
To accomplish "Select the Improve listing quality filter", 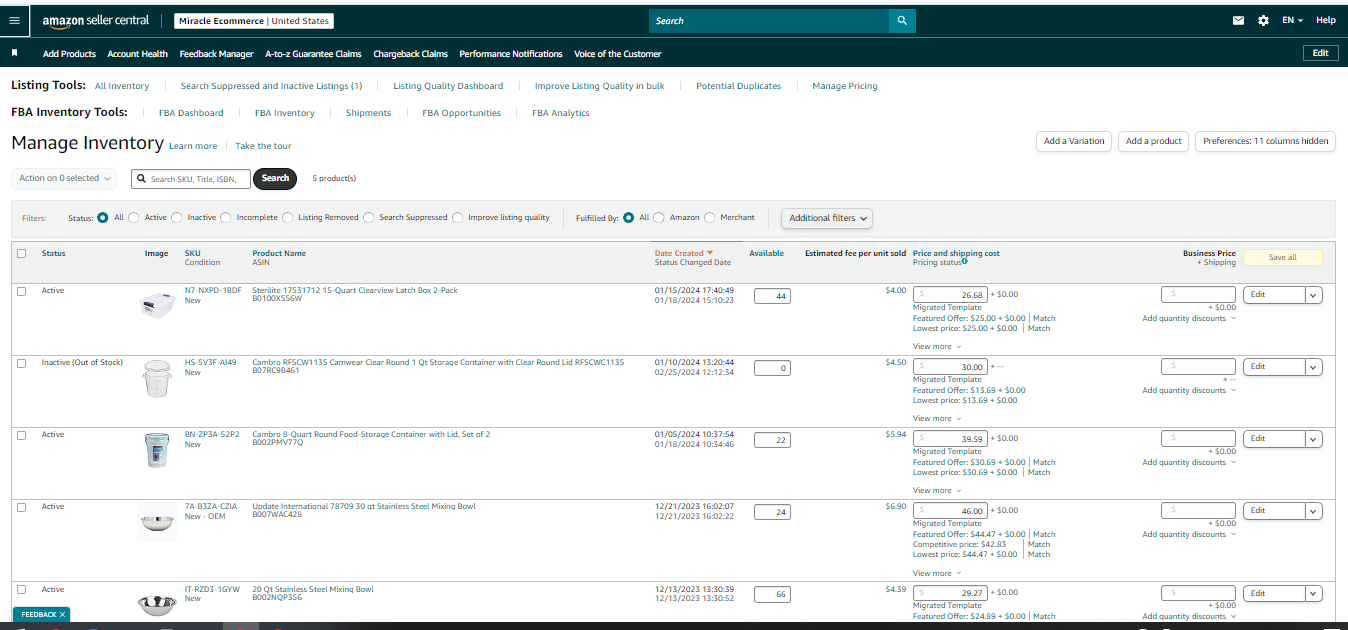I will pos(458,217).
